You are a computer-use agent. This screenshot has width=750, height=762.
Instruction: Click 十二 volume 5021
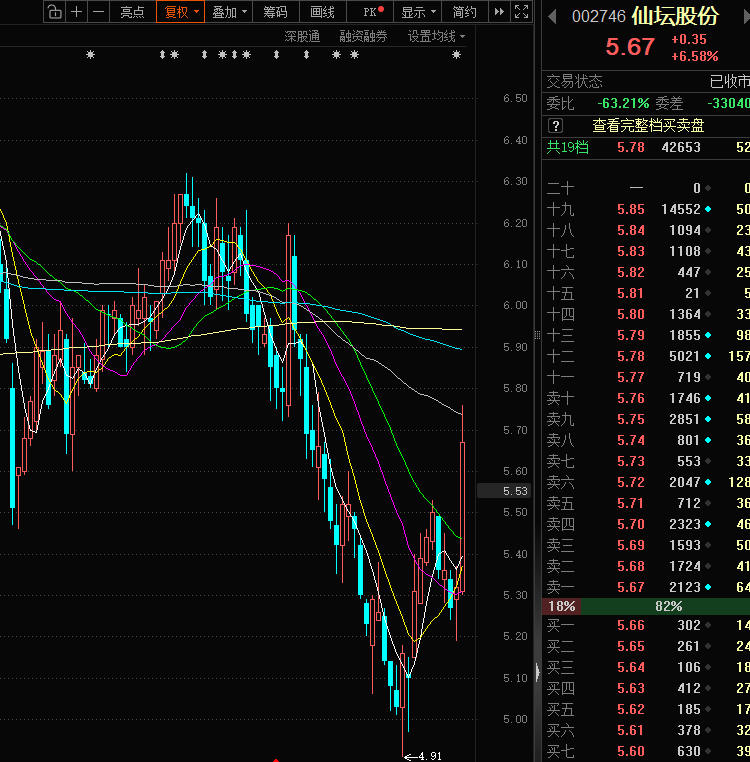685,356
